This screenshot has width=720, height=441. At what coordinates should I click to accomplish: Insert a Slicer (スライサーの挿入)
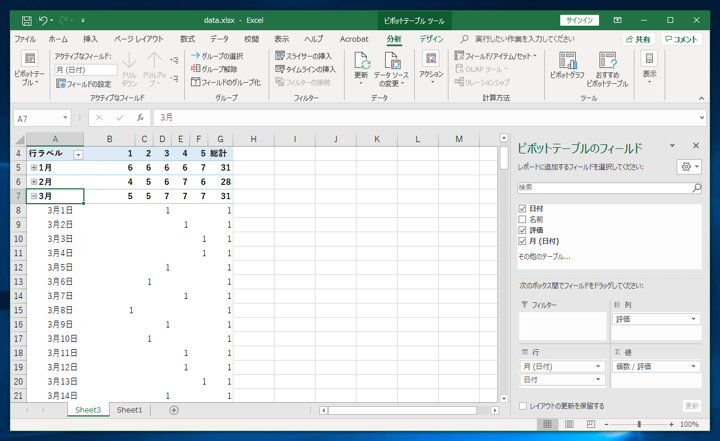click(x=304, y=56)
